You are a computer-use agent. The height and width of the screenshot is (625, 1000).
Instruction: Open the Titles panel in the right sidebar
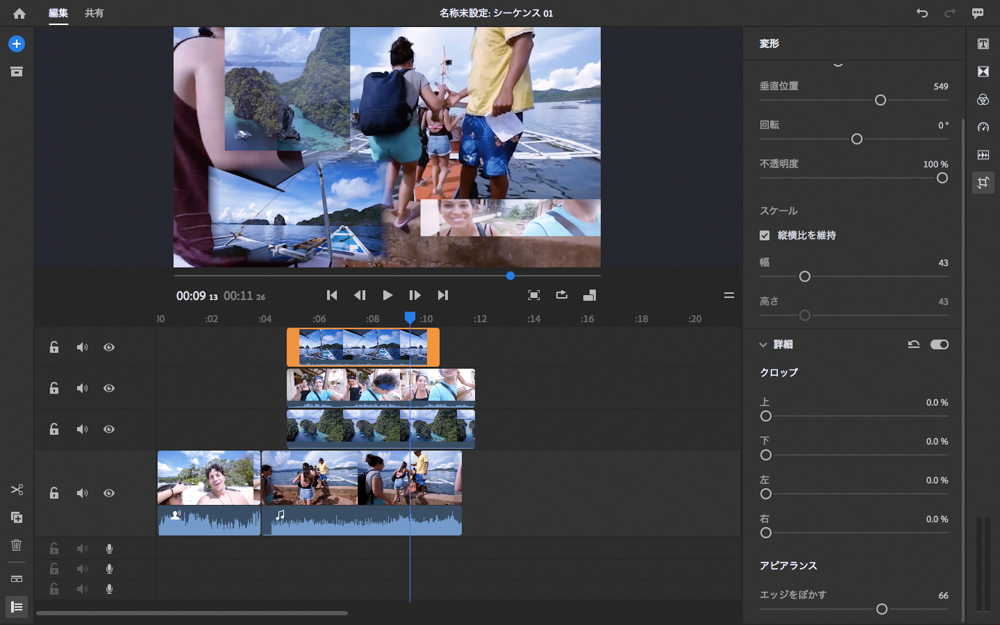click(x=983, y=44)
